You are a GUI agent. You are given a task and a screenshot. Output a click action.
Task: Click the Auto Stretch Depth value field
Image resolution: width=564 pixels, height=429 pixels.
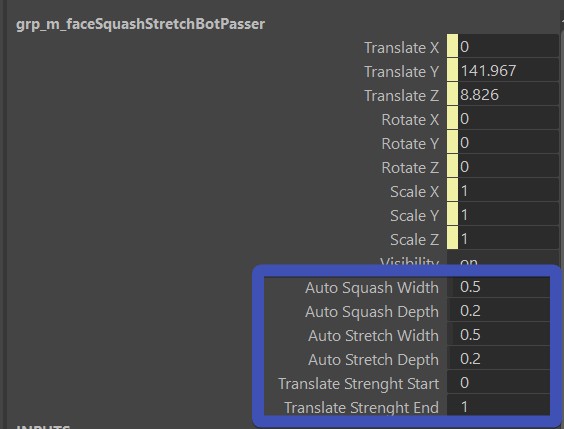pyautogui.click(x=499, y=359)
